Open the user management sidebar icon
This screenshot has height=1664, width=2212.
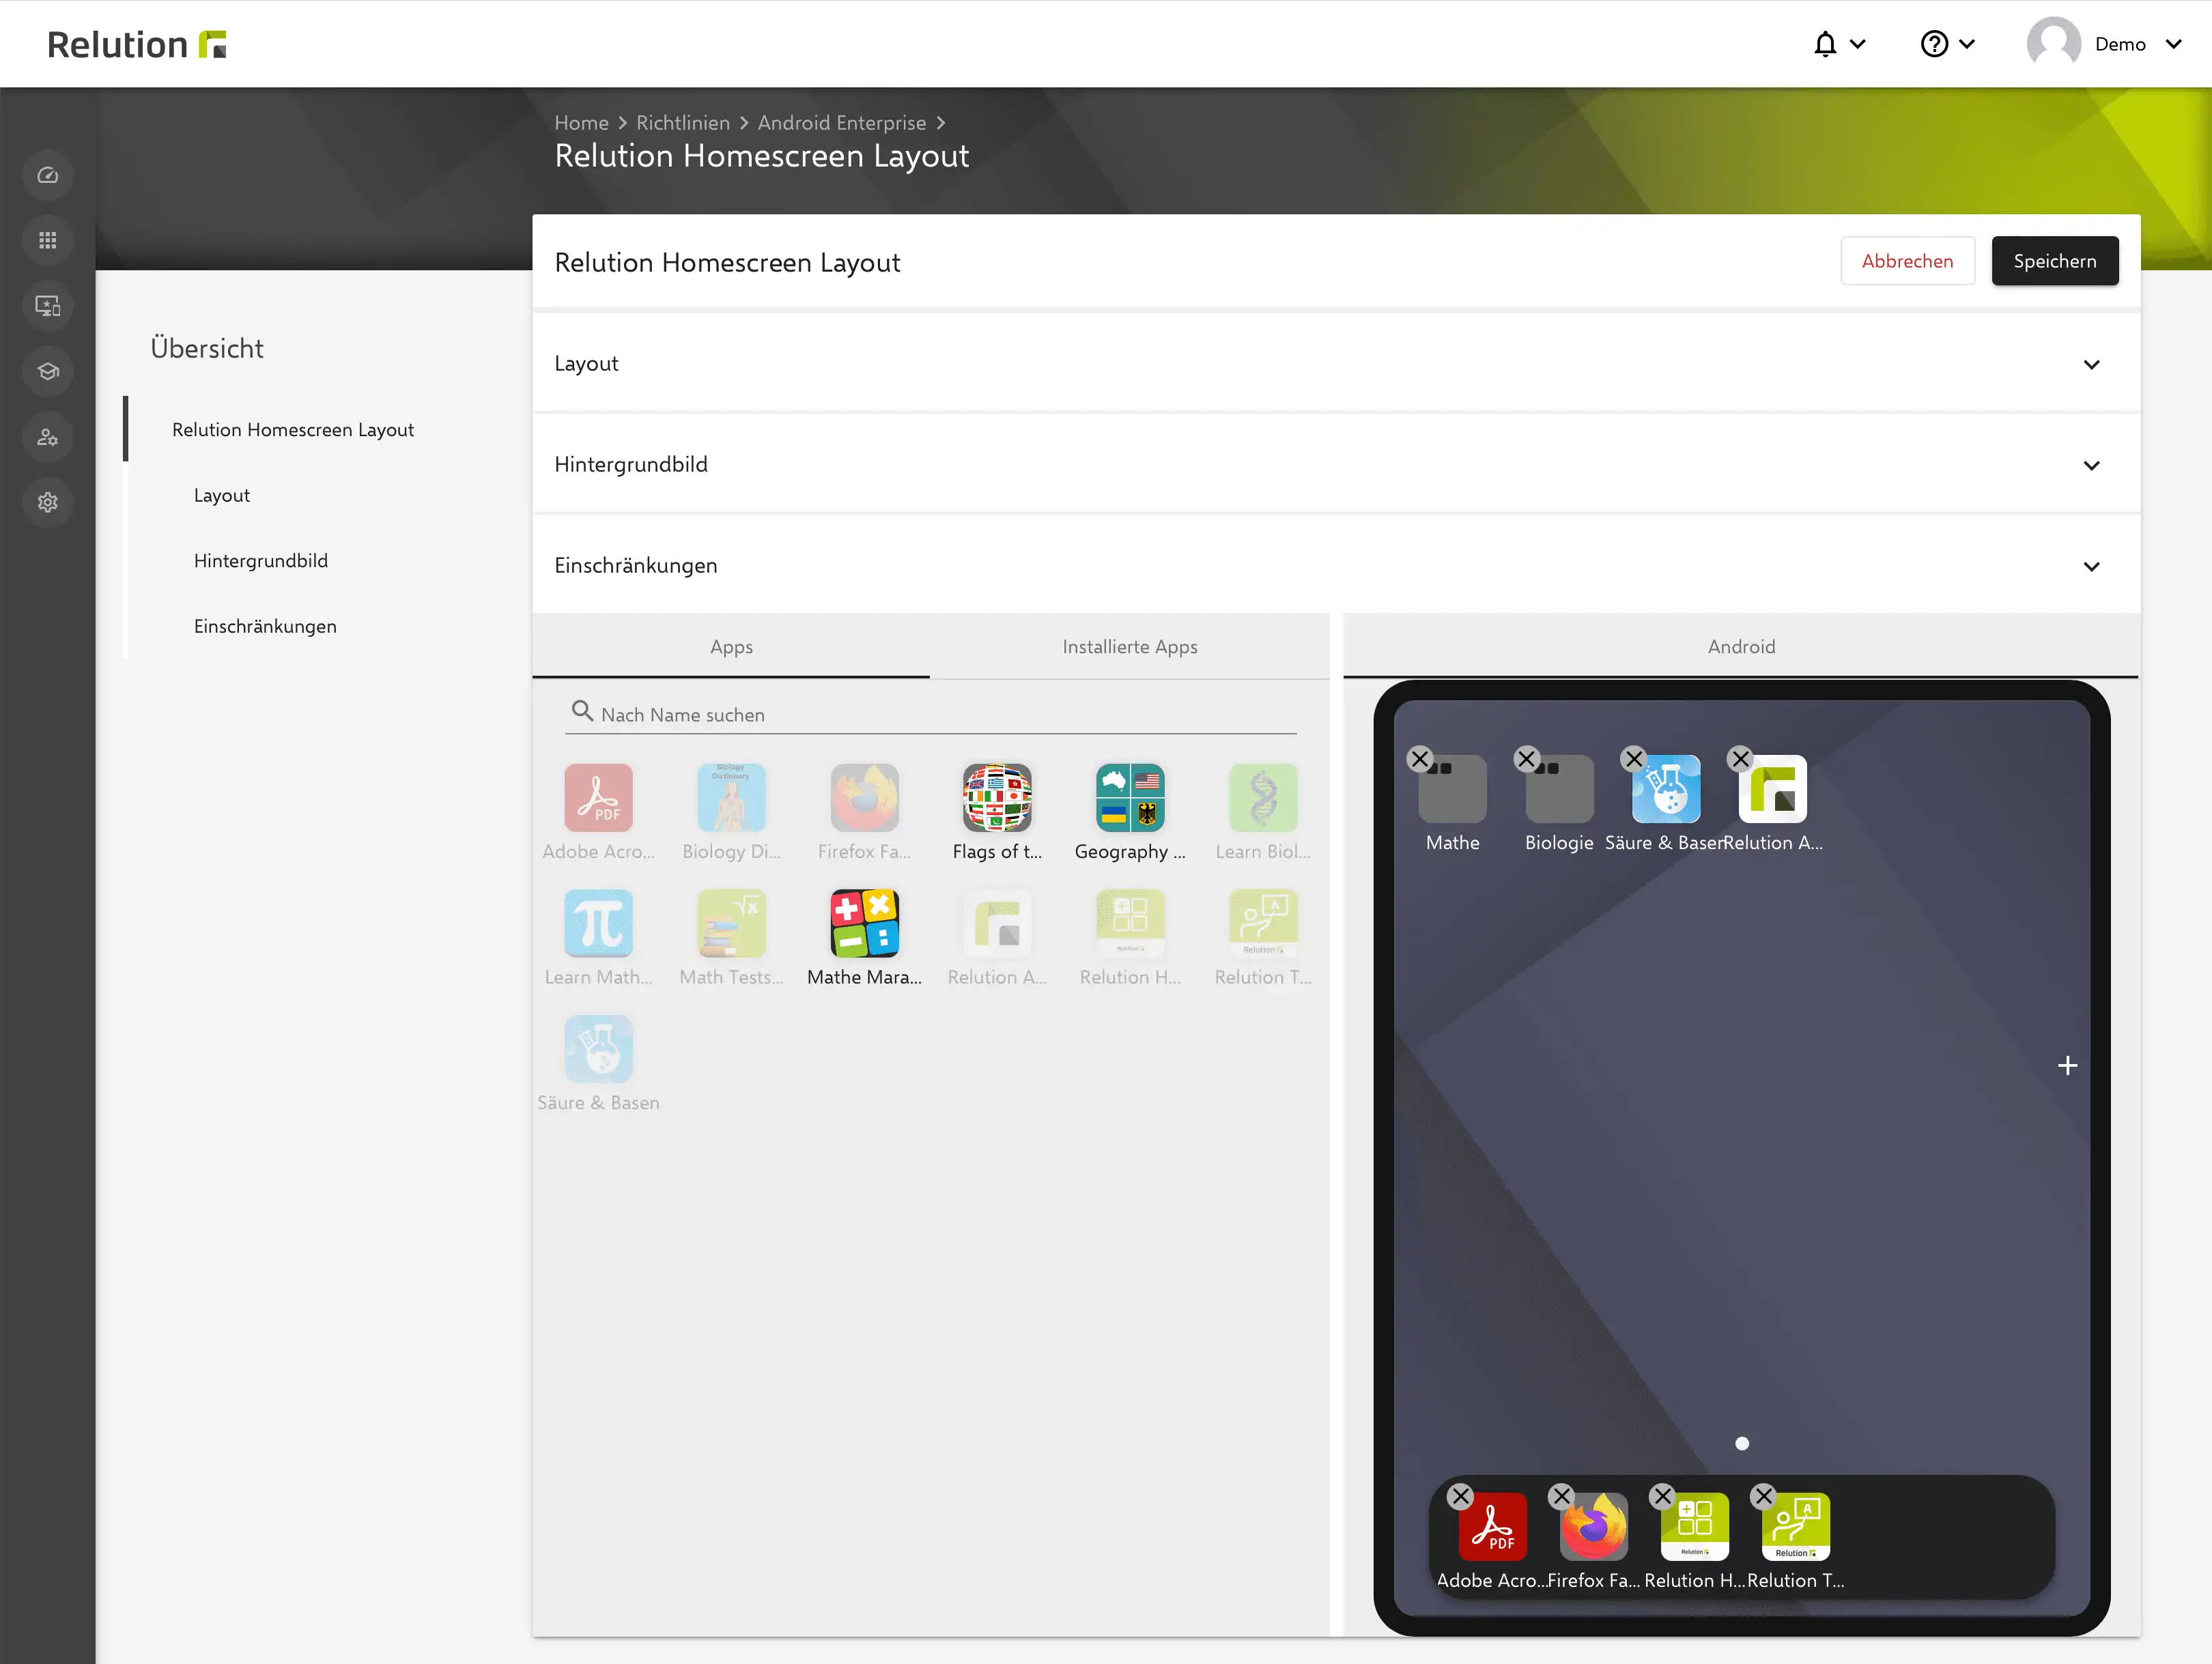click(48, 437)
